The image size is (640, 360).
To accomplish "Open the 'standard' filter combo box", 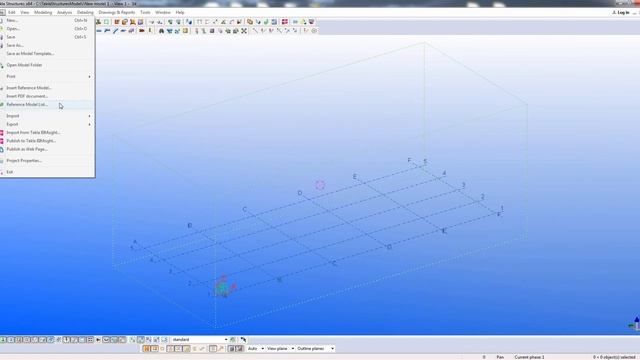I will click(x=200, y=340).
